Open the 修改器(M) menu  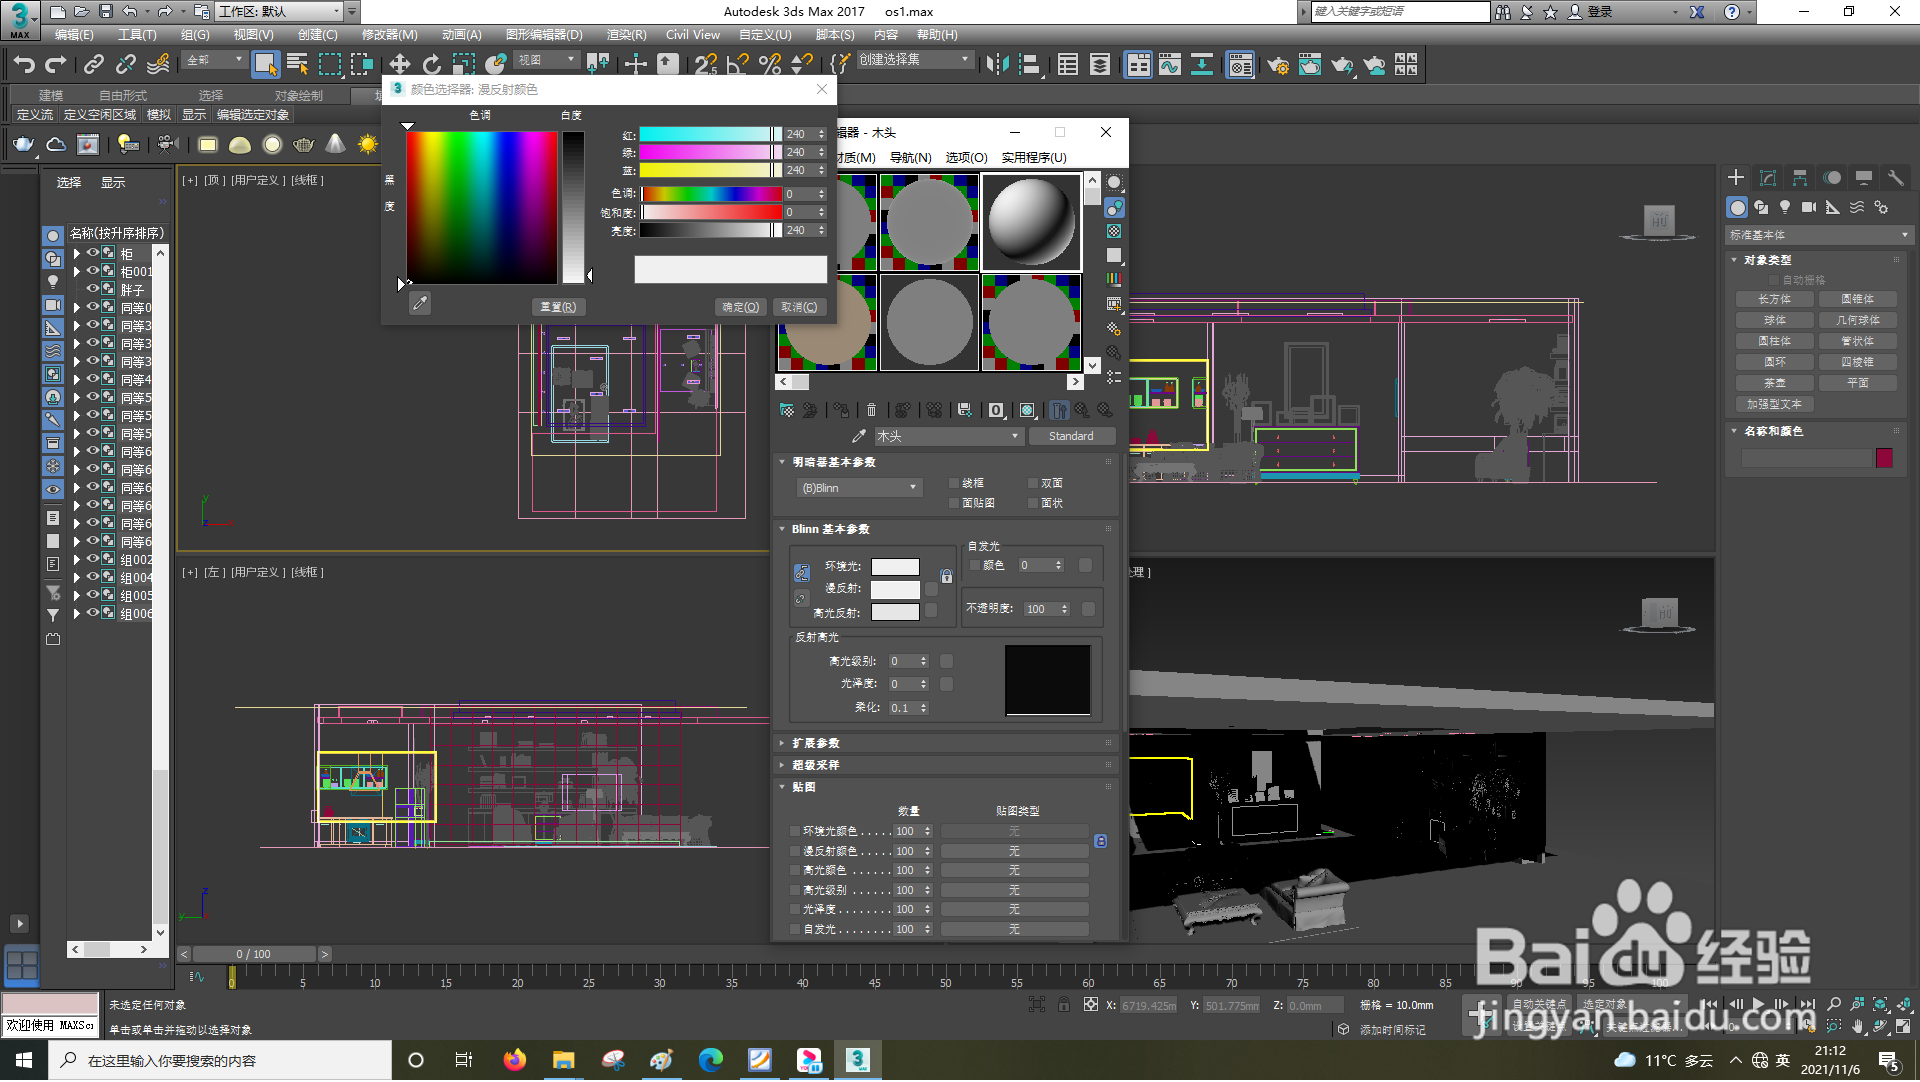click(x=390, y=35)
